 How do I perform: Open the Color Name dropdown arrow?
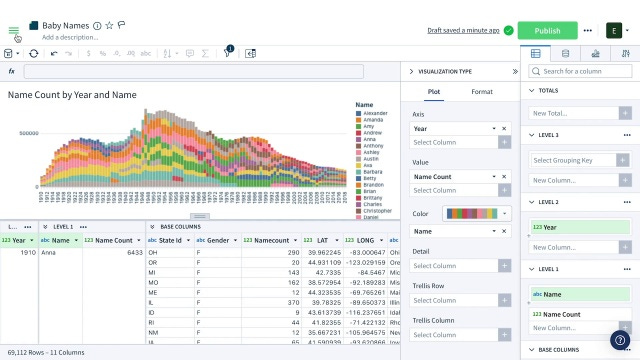click(x=494, y=231)
